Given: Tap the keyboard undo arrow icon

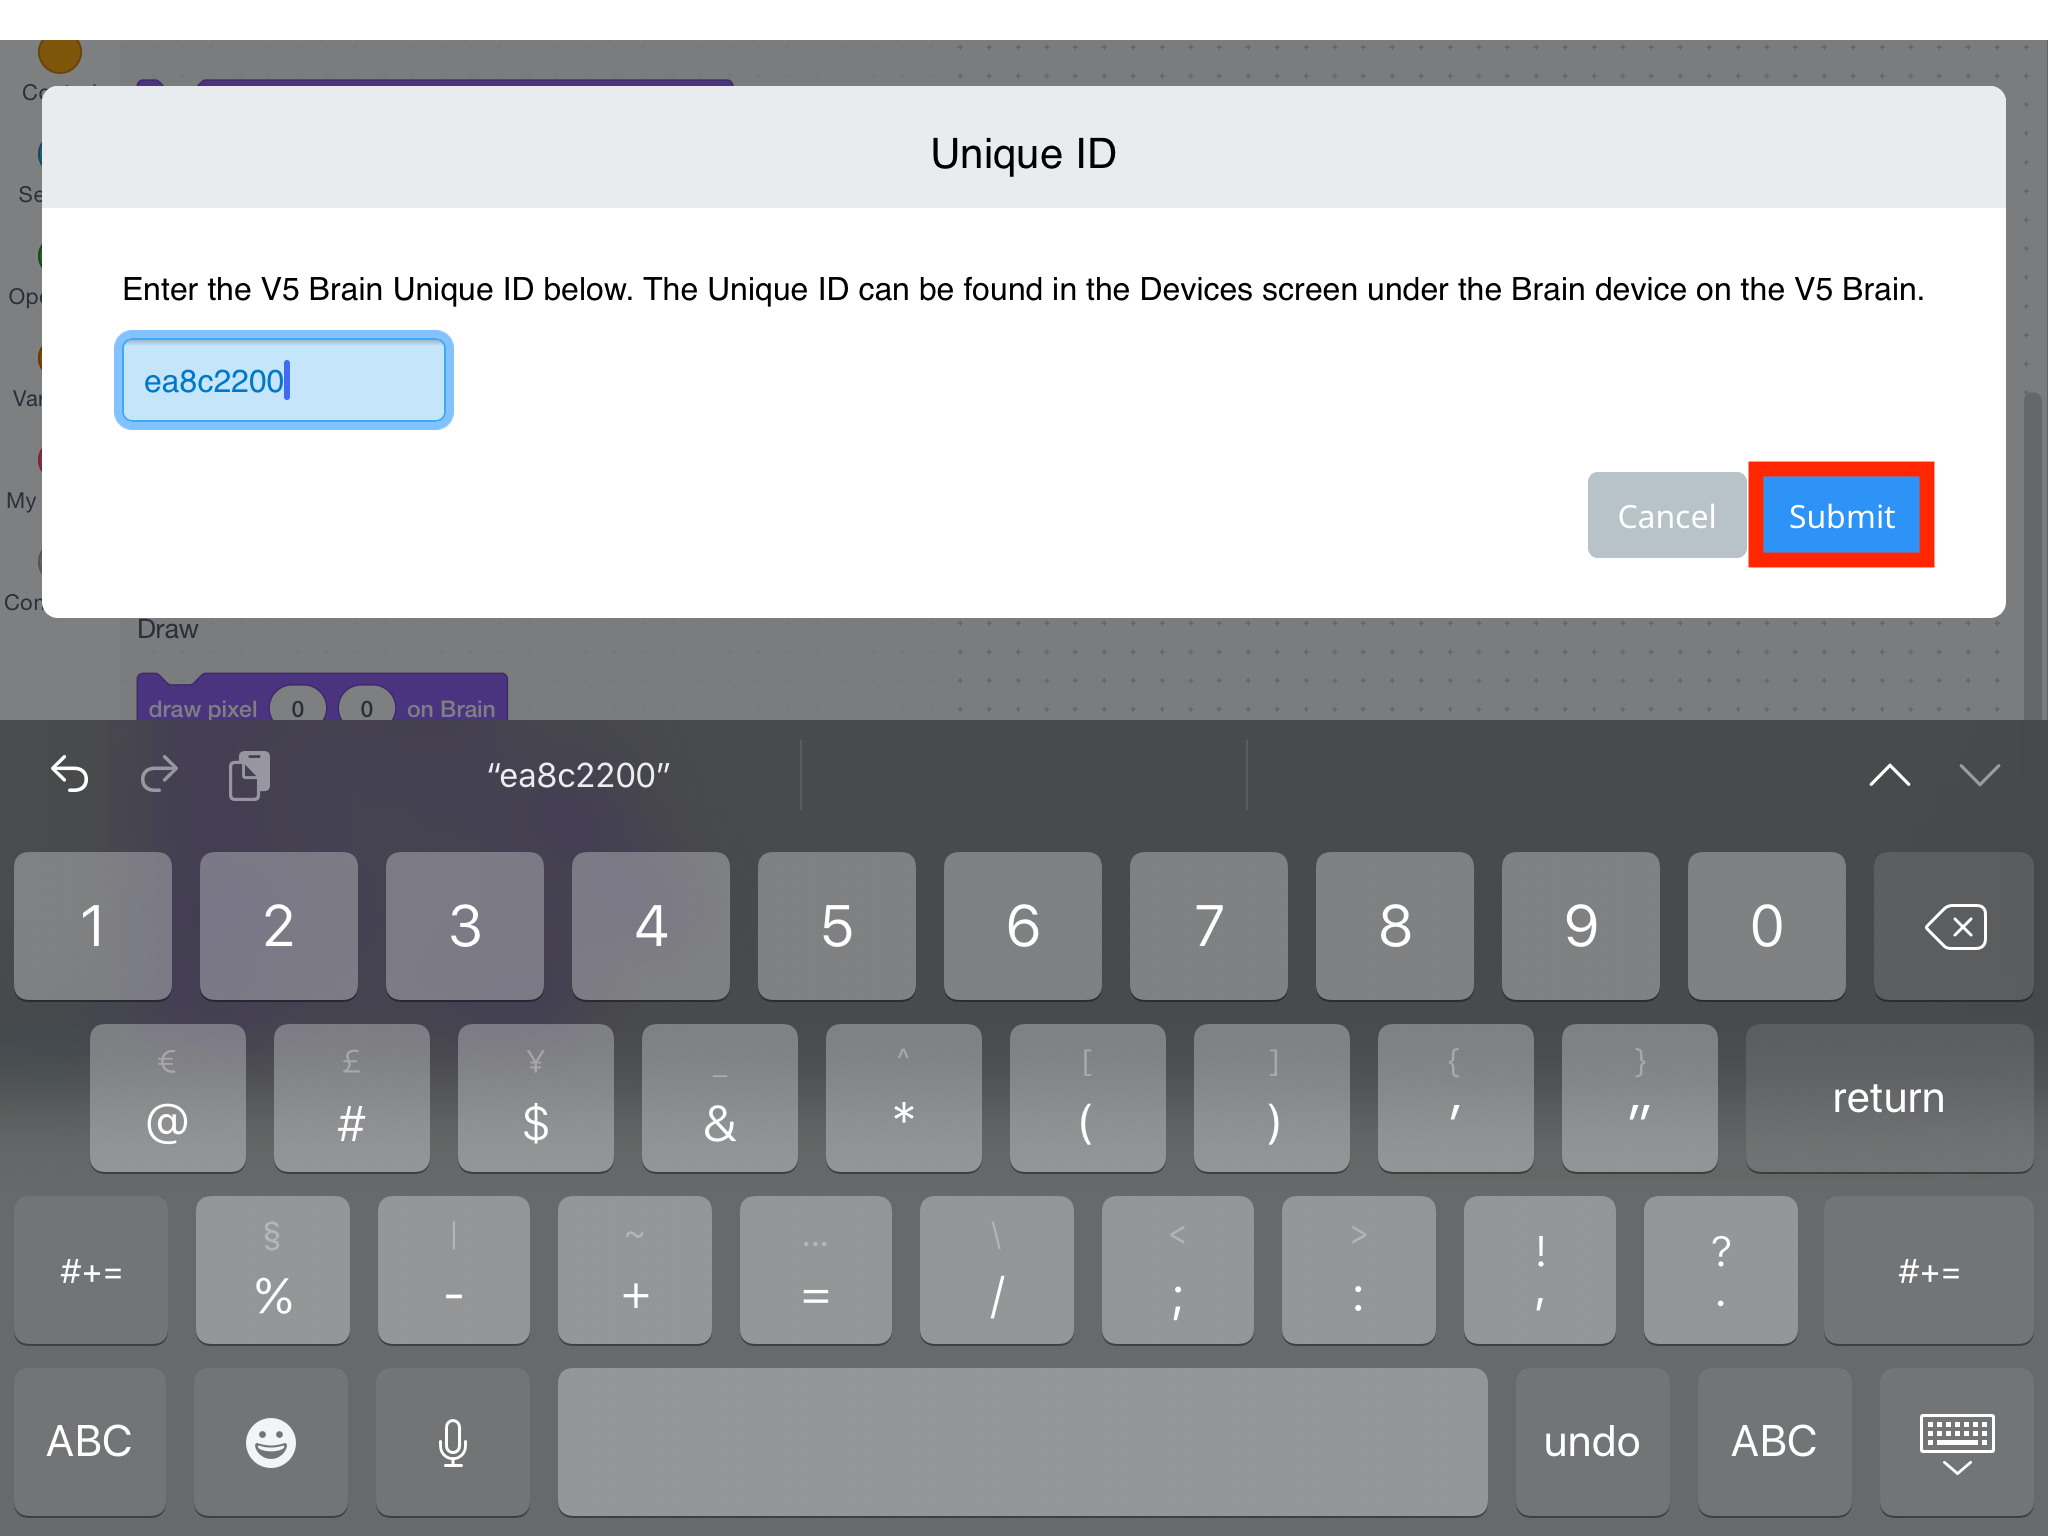Looking at the screenshot, I should [70, 774].
